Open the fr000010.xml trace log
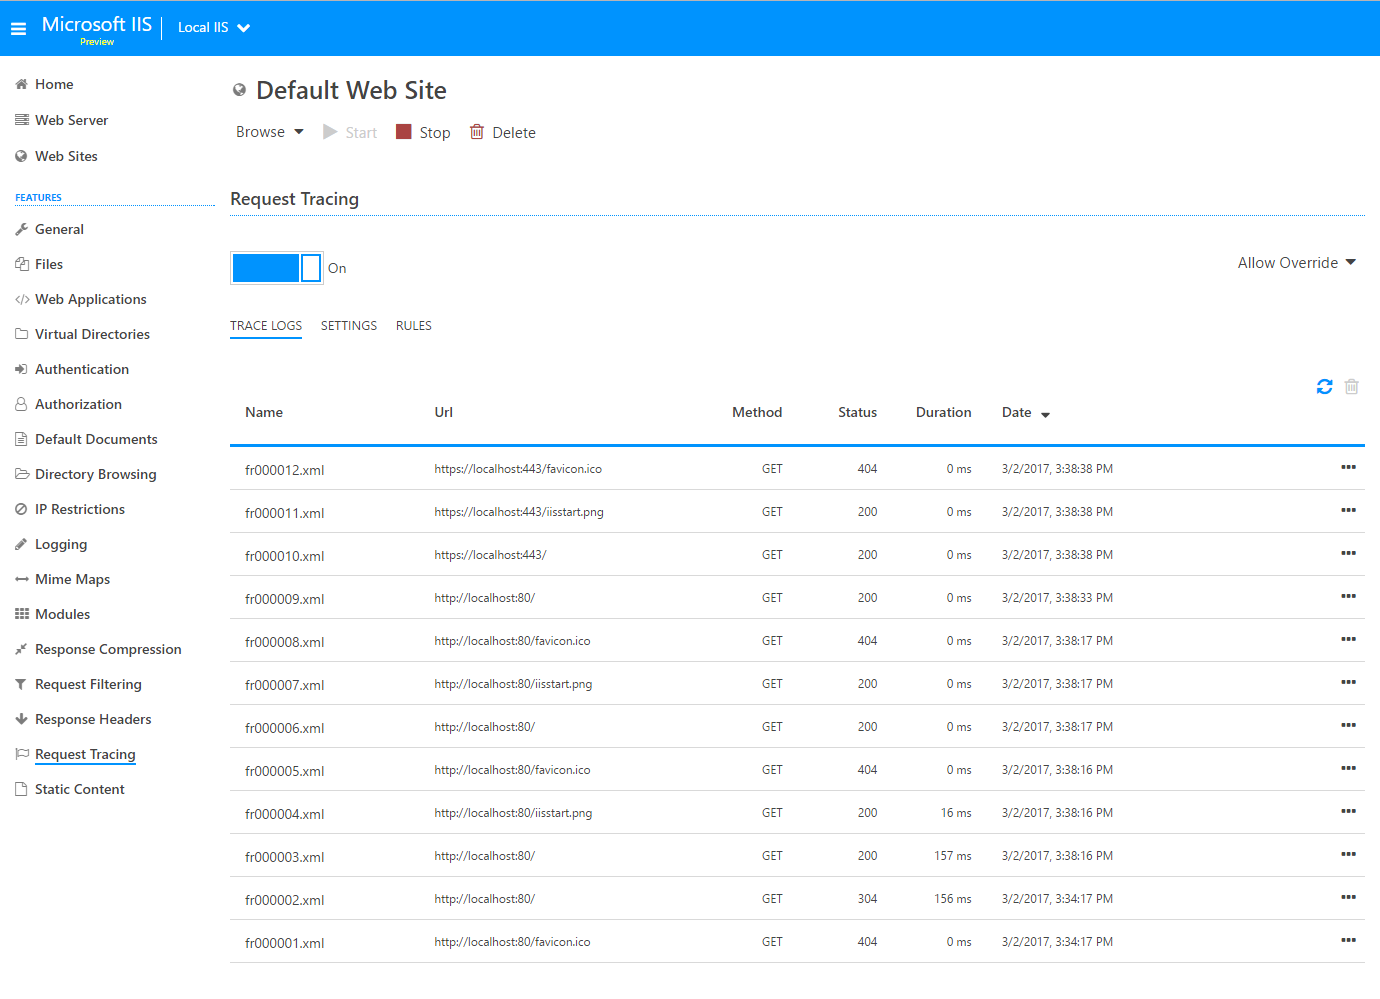The width and height of the screenshot is (1380, 999). click(284, 556)
